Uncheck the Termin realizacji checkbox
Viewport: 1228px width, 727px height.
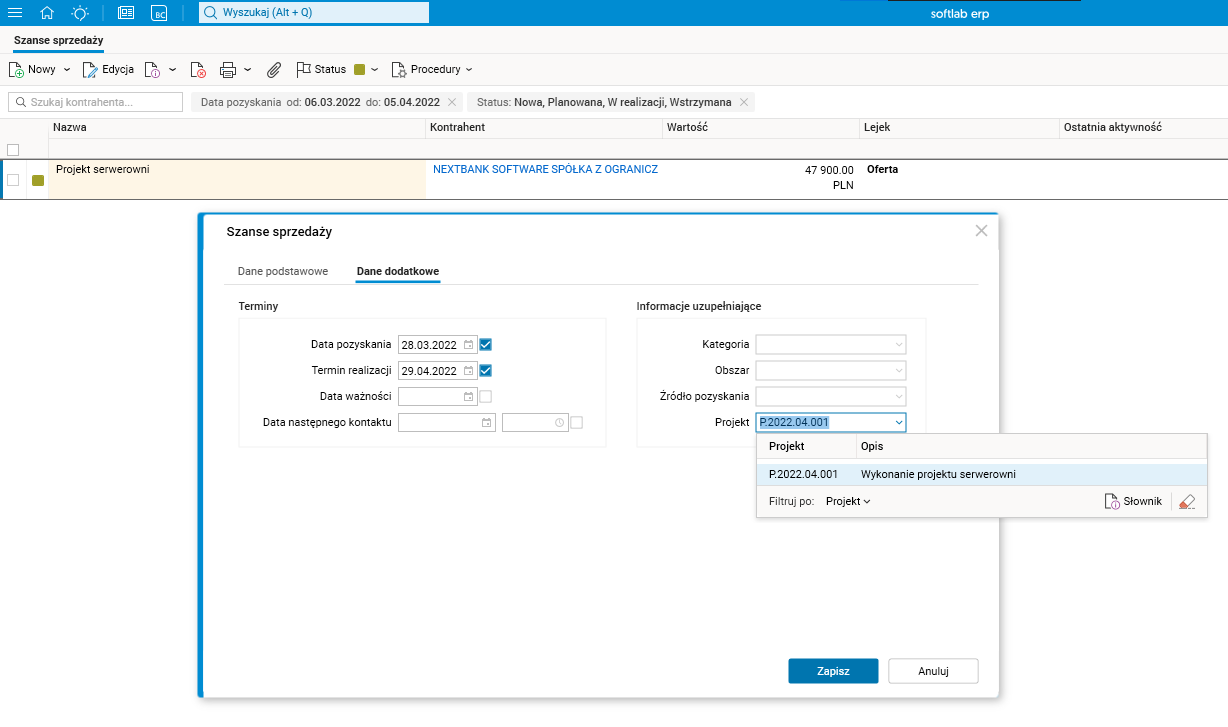[x=486, y=371]
